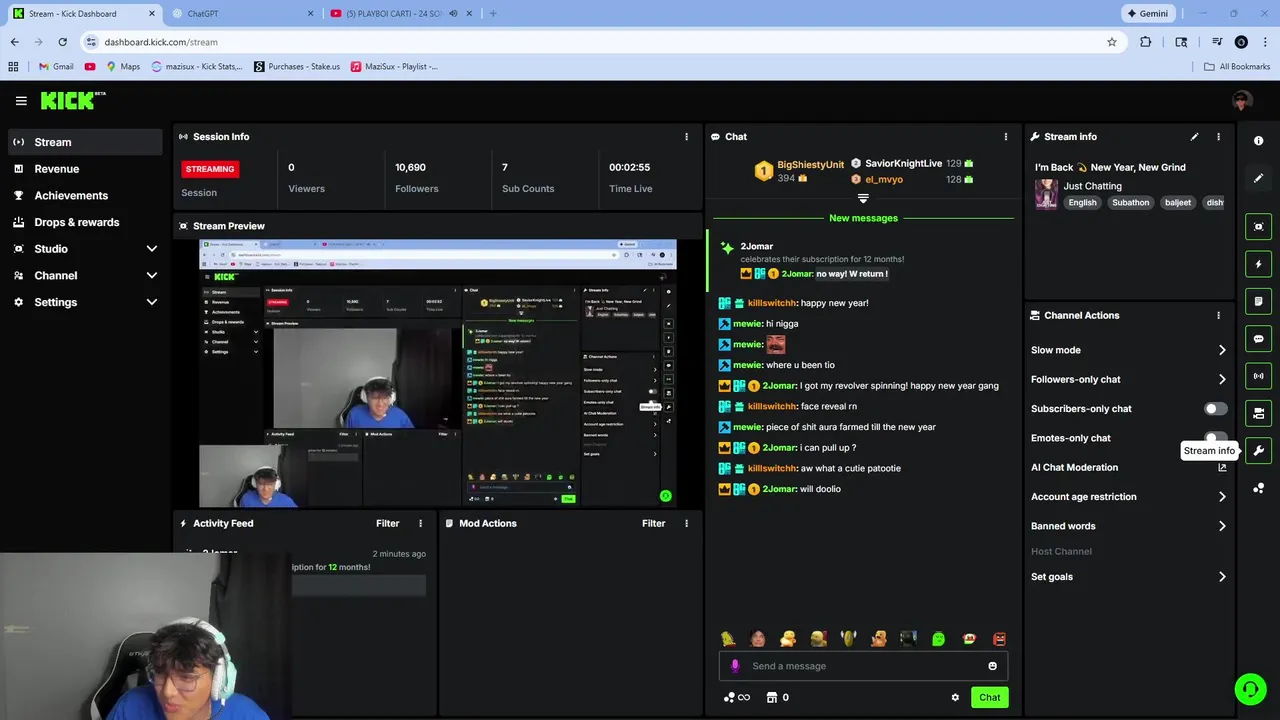Click the English tag in Stream info
The height and width of the screenshot is (720, 1280).
coord(1082,203)
